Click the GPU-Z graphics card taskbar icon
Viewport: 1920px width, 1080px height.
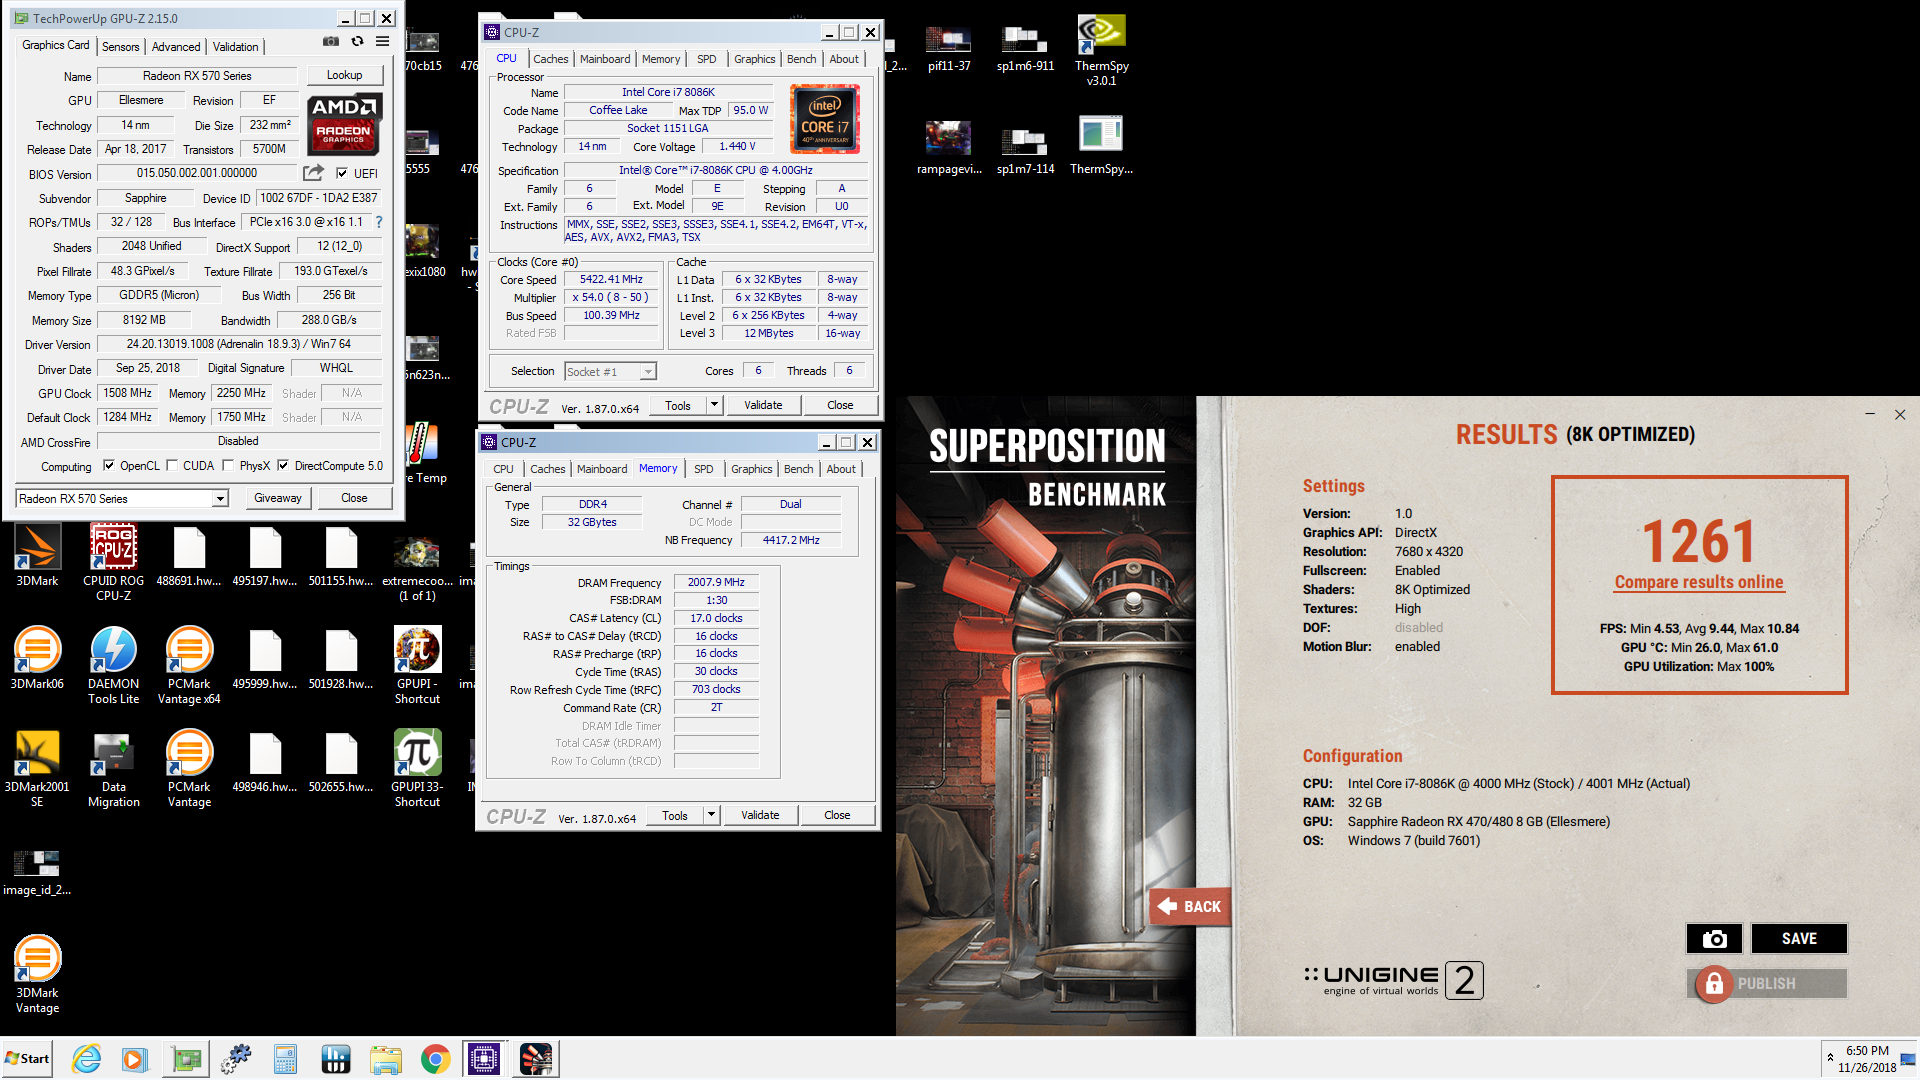[186, 1058]
